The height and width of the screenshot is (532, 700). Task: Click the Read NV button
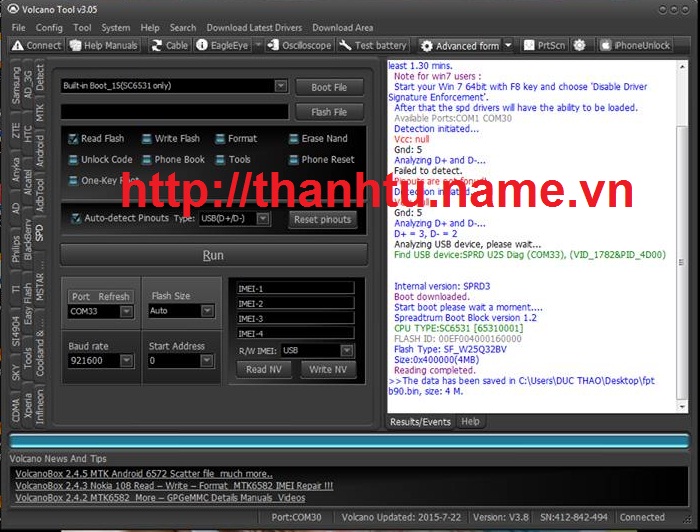click(x=263, y=370)
